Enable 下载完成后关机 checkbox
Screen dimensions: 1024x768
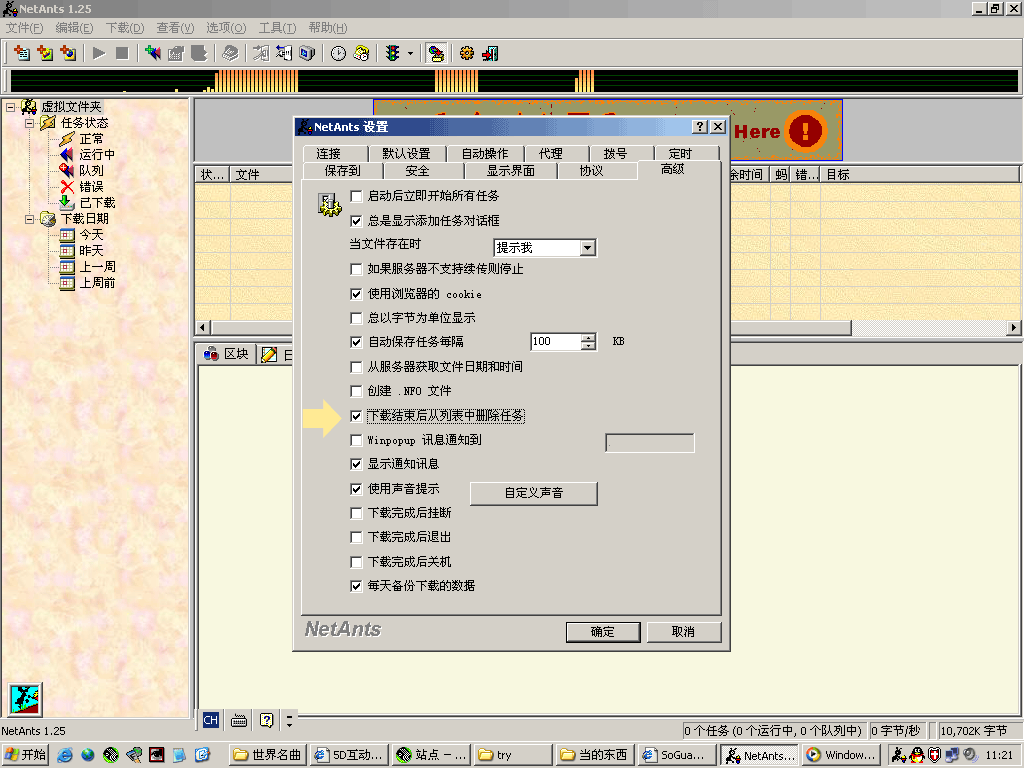356,562
